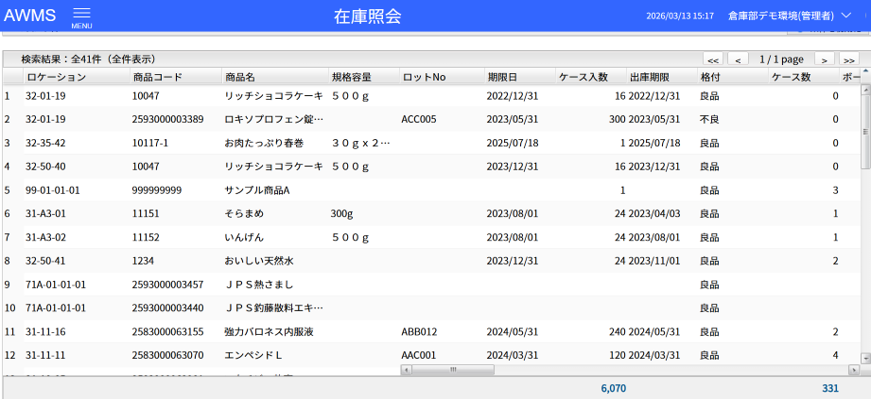Click horizontal scrollbar right arrow
Image resolution: width=871 pixels, height=399 pixels.
pos(853,370)
